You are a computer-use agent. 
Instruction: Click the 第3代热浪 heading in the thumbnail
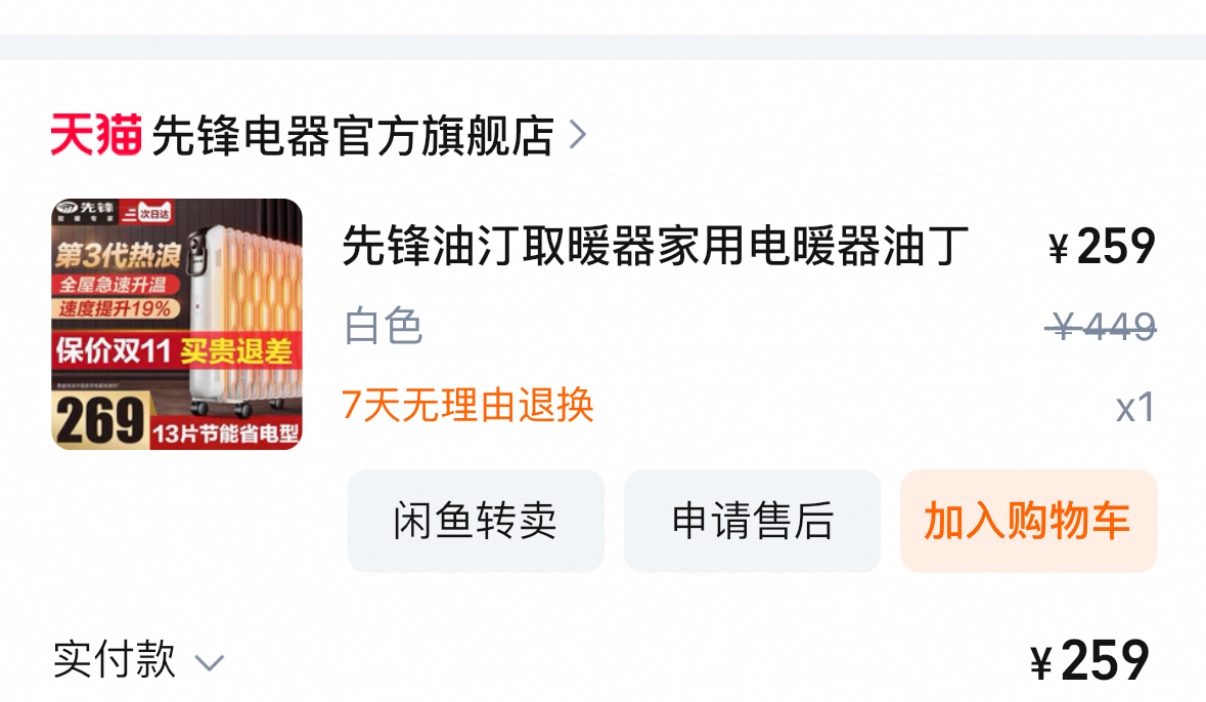point(116,254)
